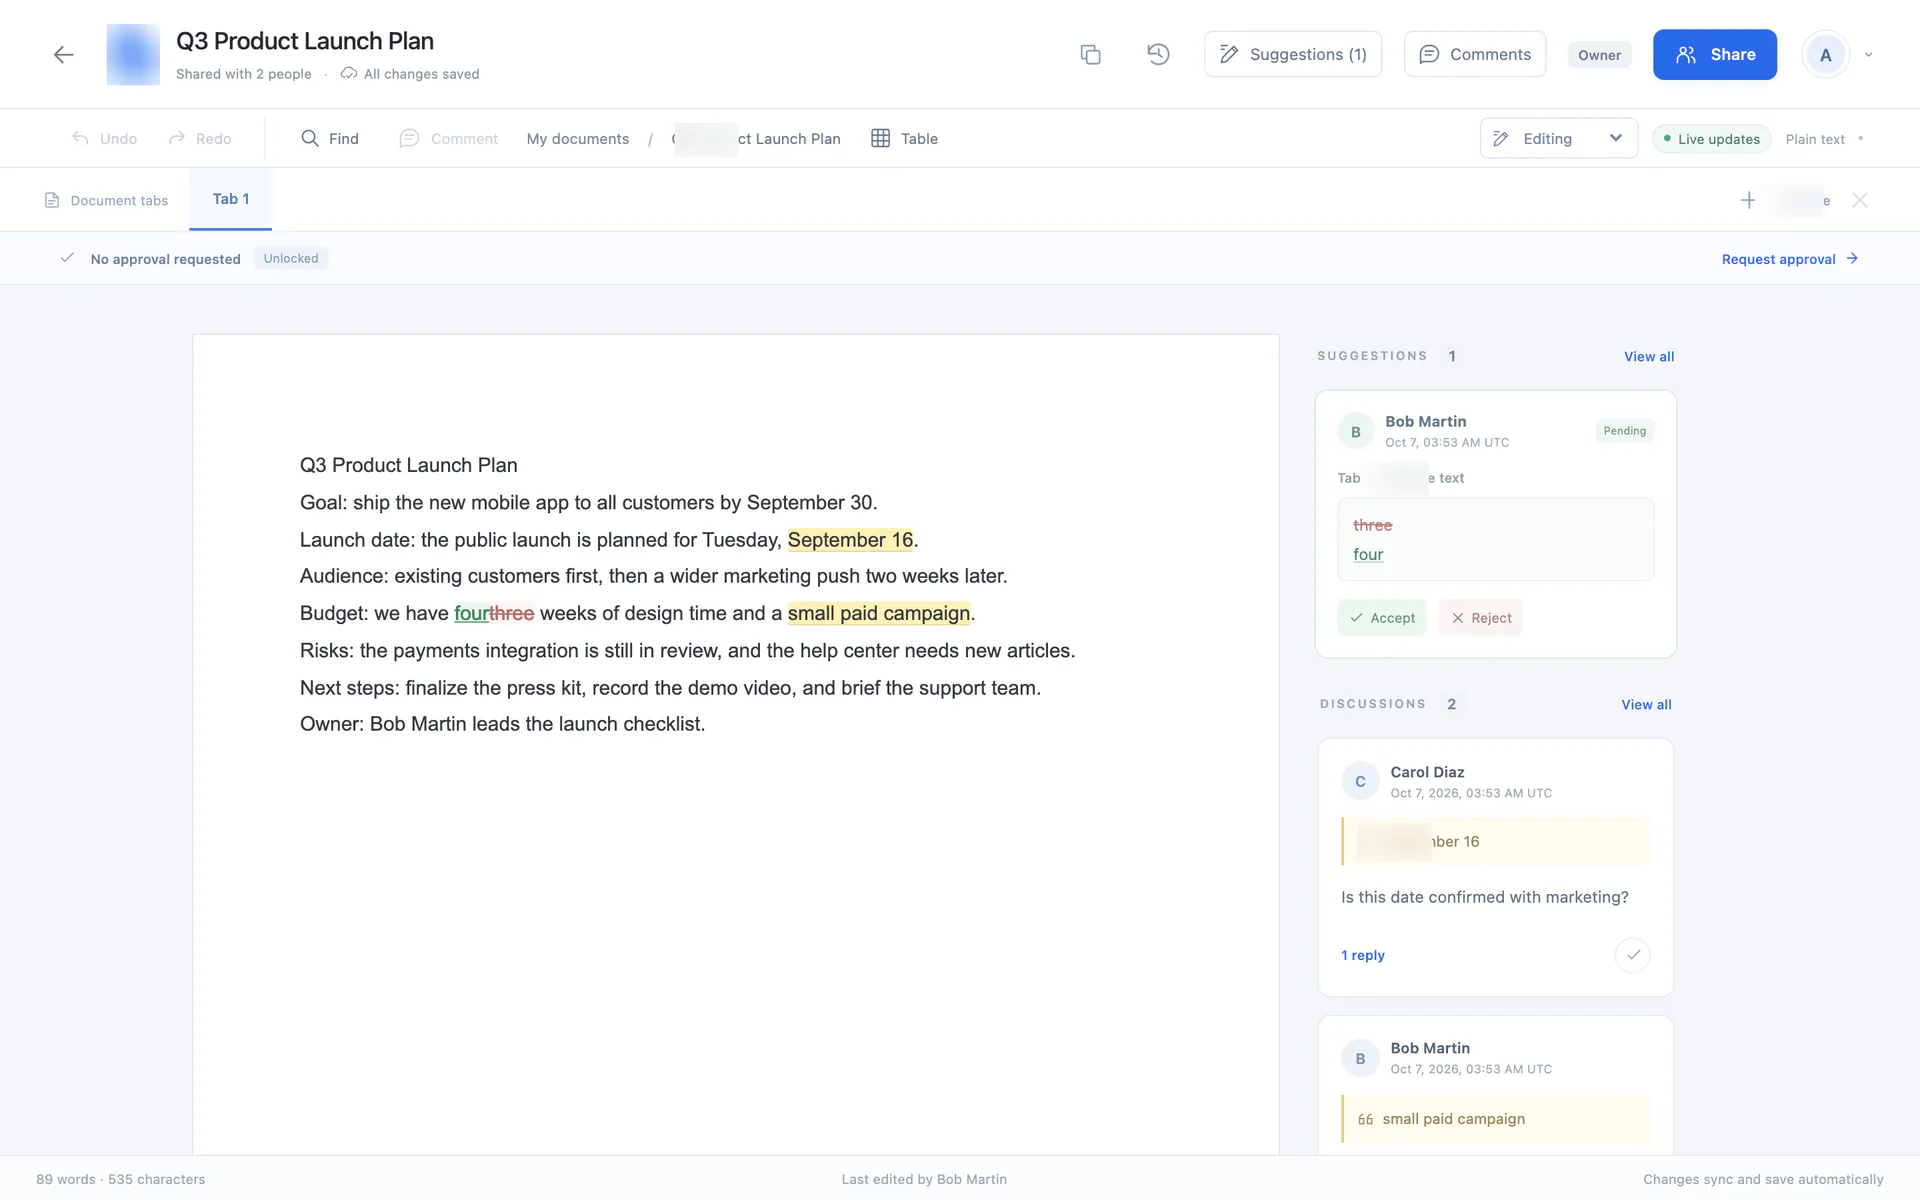This screenshot has width=1920, height=1200.
Task: Open the 1 reply thread link
Action: [x=1363, y=955]
